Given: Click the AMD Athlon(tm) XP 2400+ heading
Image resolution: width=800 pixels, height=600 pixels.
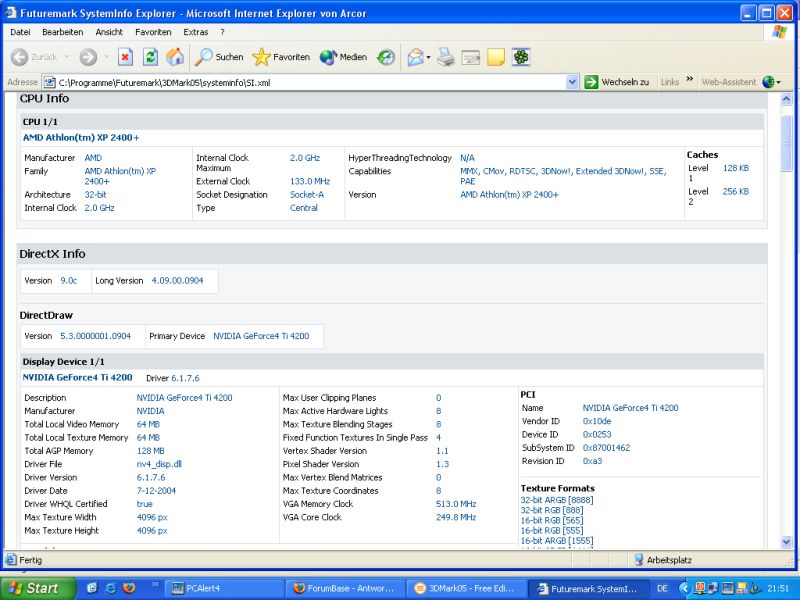Looking at the screenshot, I should pyautogui.click(x=81, y=137).
